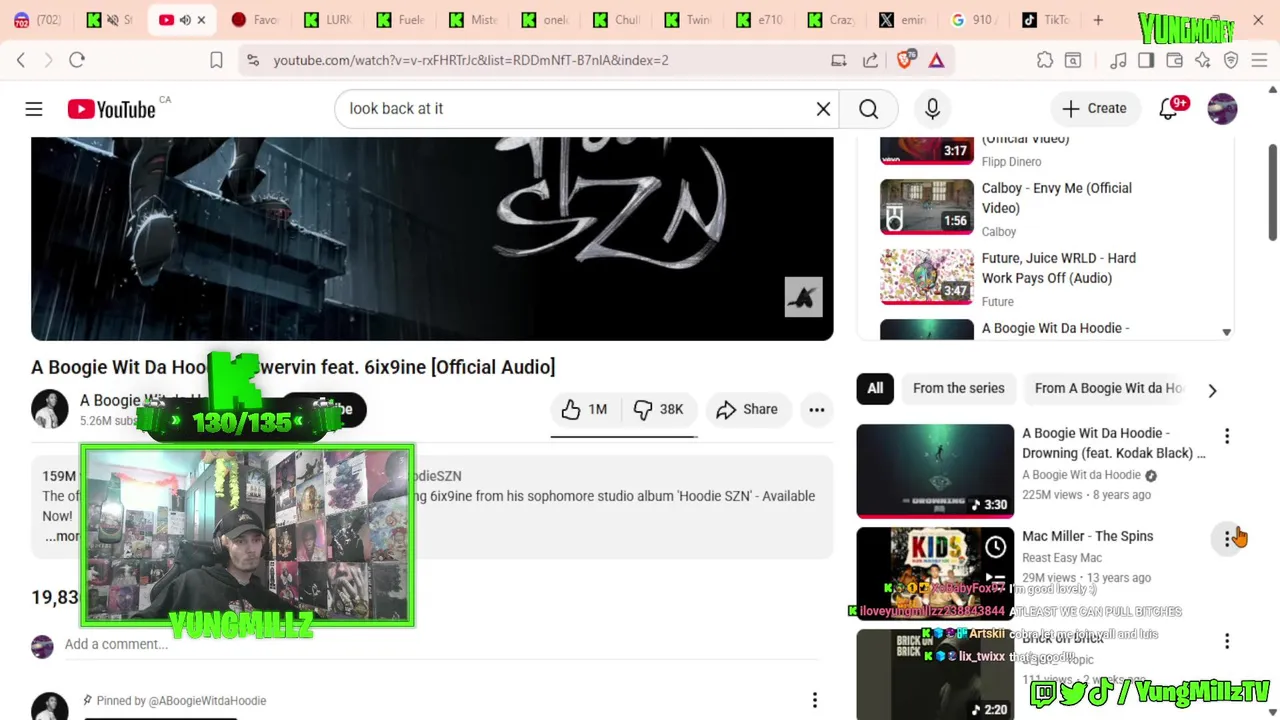
Task: Switch to the Favo tab
Action: click(256, 20)
